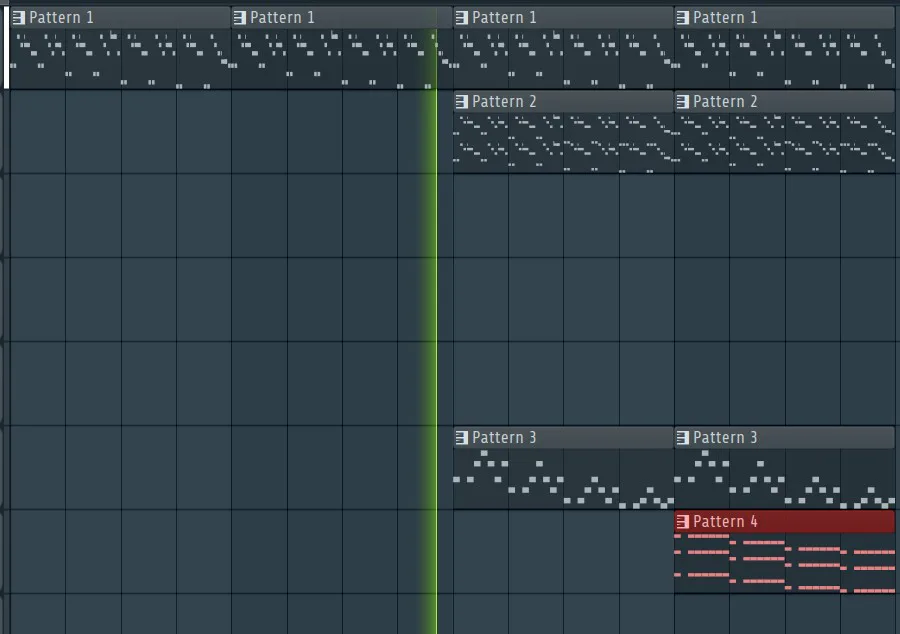Click the note preview of left Pattern 3 clip
Screen dimensions: 900x634
tap(564, 479)
